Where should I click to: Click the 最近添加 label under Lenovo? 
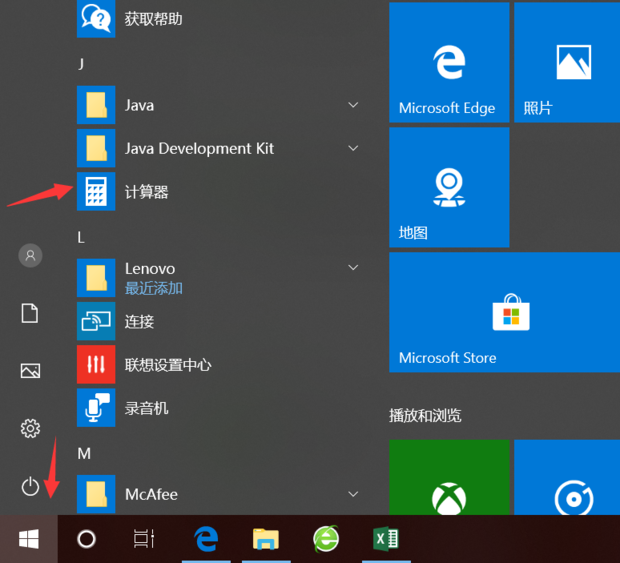[x=153, y=288]
